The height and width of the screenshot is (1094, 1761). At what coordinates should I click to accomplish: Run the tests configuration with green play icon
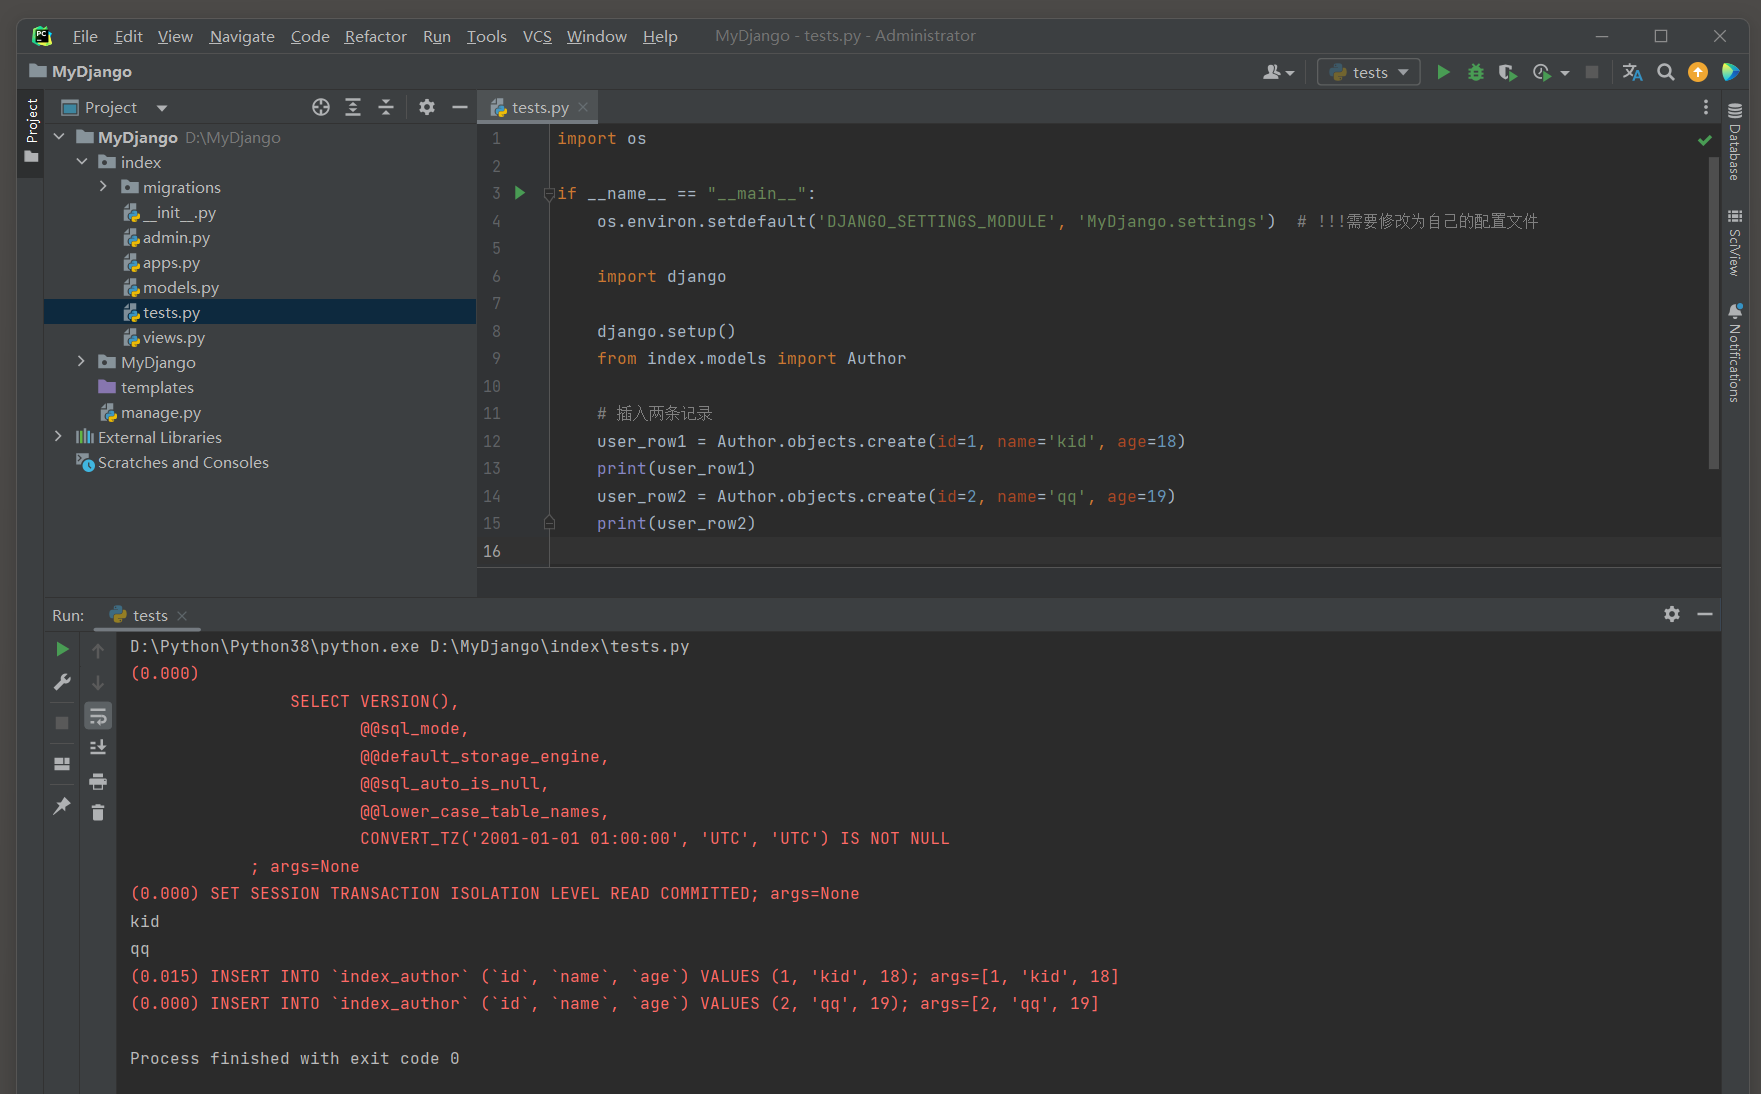[1443, 72]
